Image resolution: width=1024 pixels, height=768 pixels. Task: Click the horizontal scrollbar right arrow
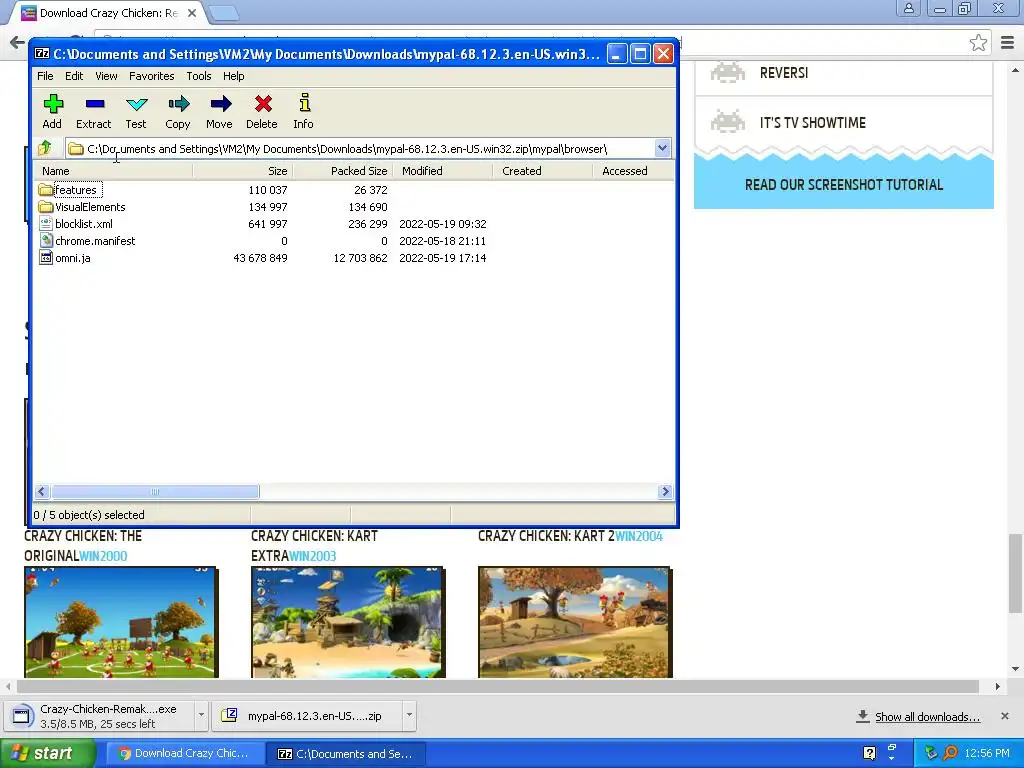(665, 491)
